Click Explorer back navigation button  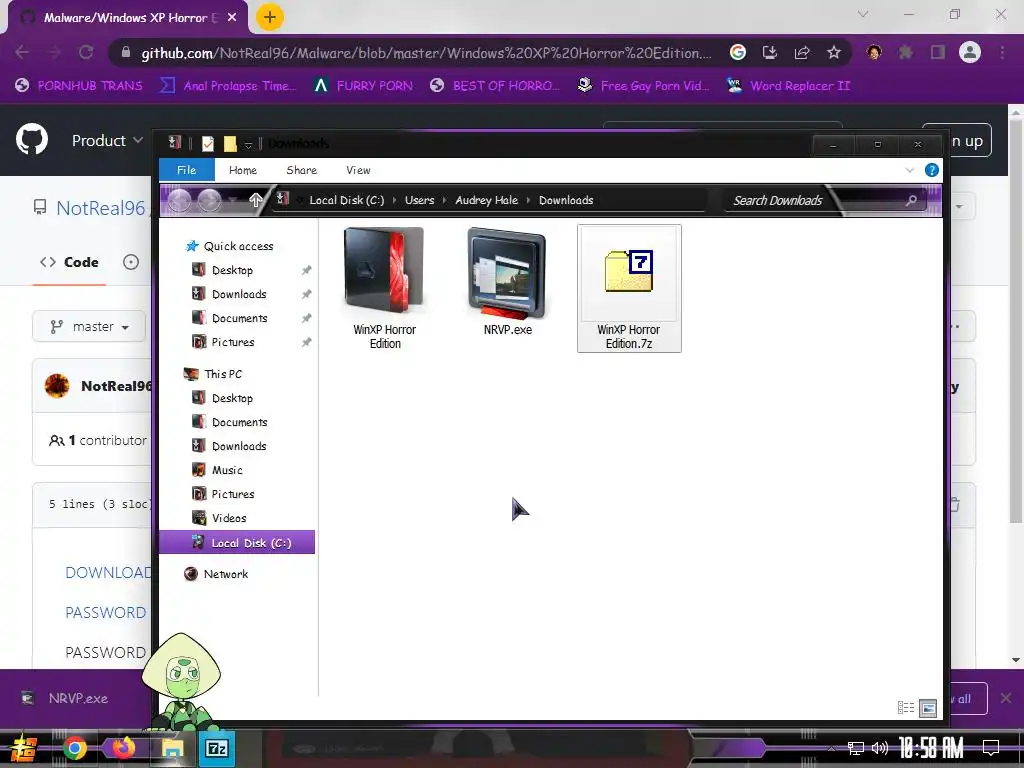pyautogui.click(x=180, y=200)
